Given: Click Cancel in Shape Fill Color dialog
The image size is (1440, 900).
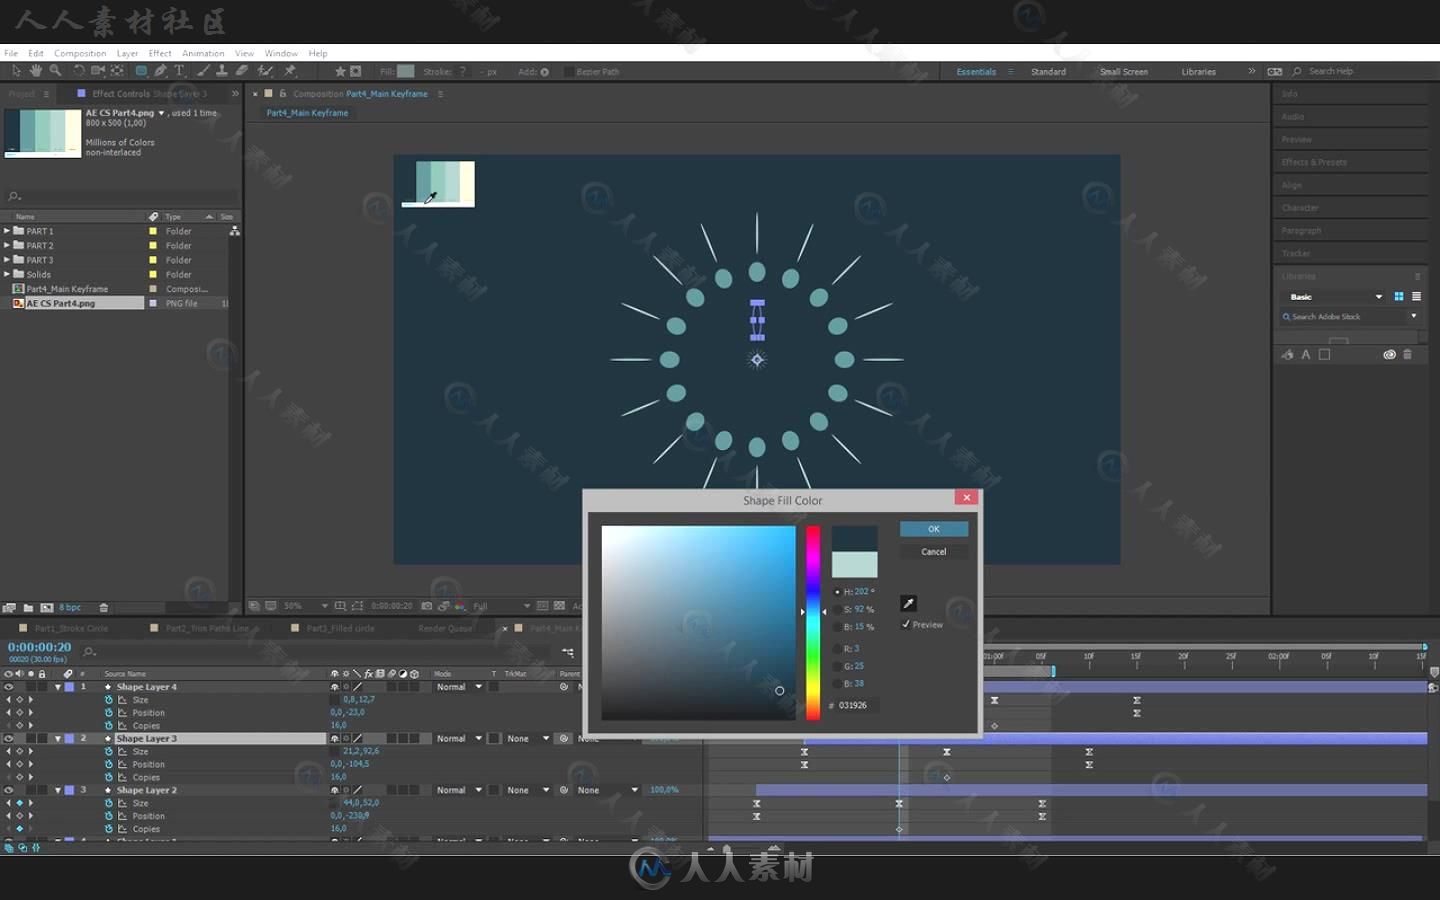Looking at the screenshot, I should (934, 552).
